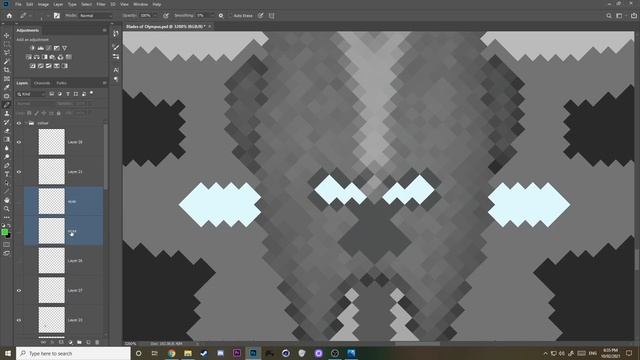
Task: Open the File menu
Action: point(18,4)
